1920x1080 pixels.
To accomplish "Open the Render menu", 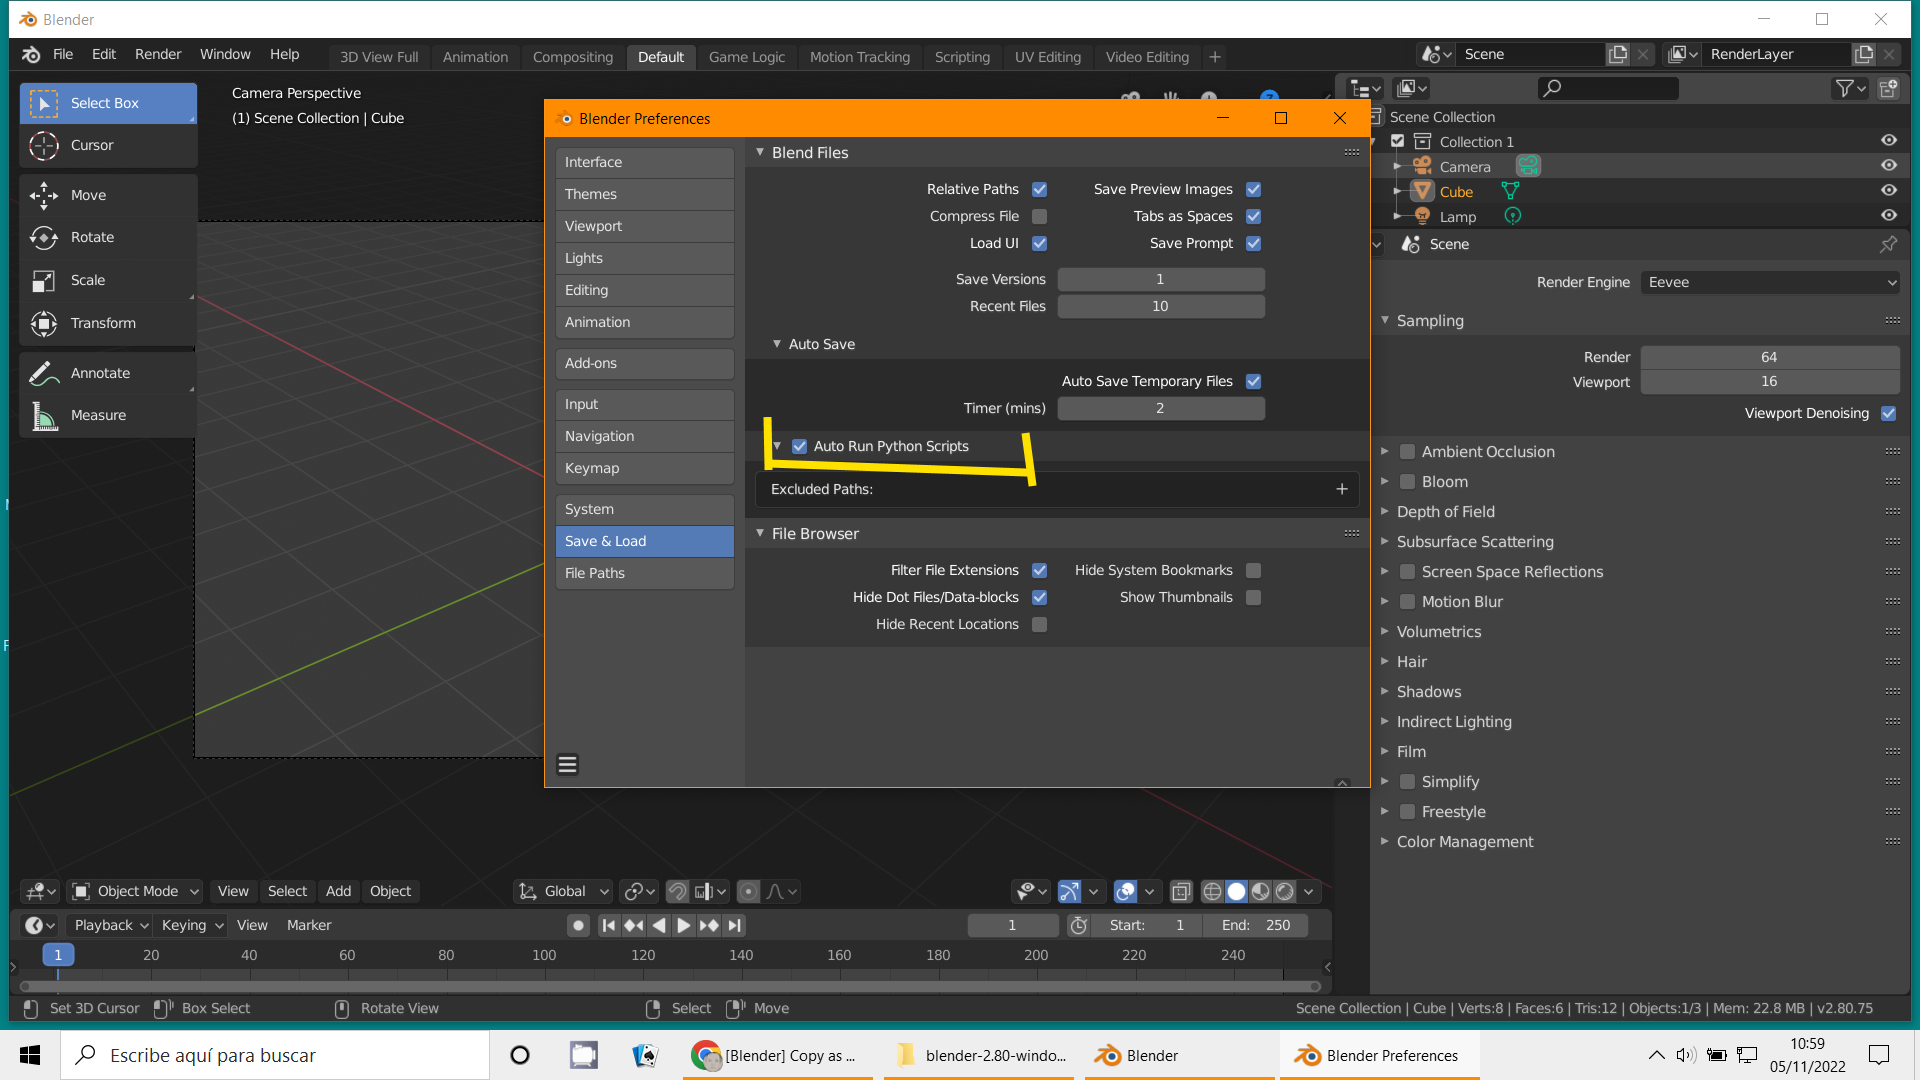I will pyautogui.click(x=157, y=54).
